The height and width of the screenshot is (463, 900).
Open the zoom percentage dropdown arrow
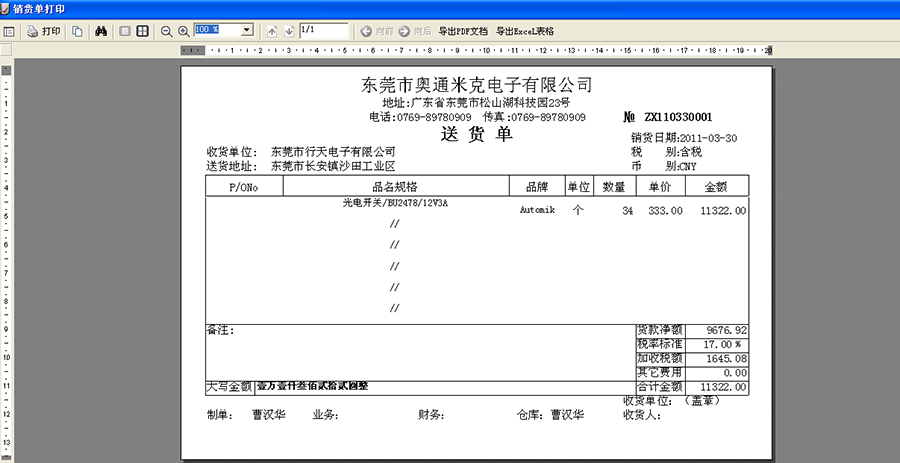(x=247, y=30)
